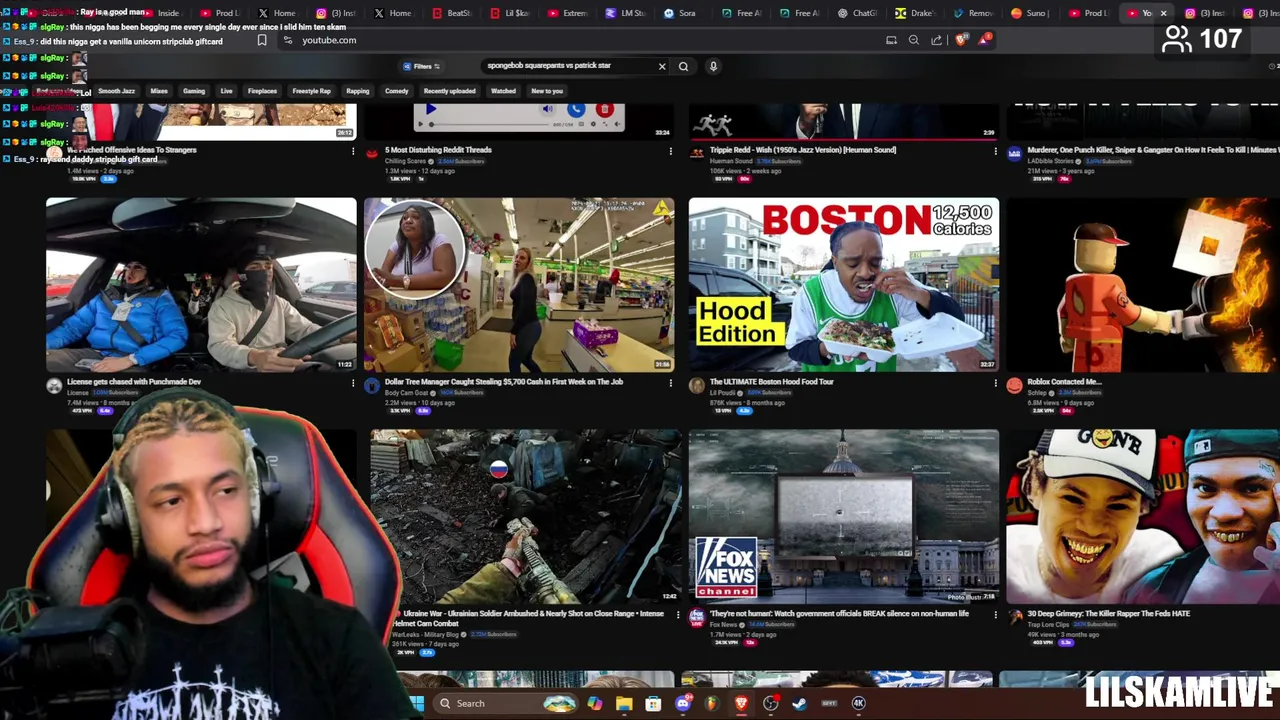Launch Copilot from the taskbar
Viewport: 1280px width, 720px height.
(x=595, y=703)
